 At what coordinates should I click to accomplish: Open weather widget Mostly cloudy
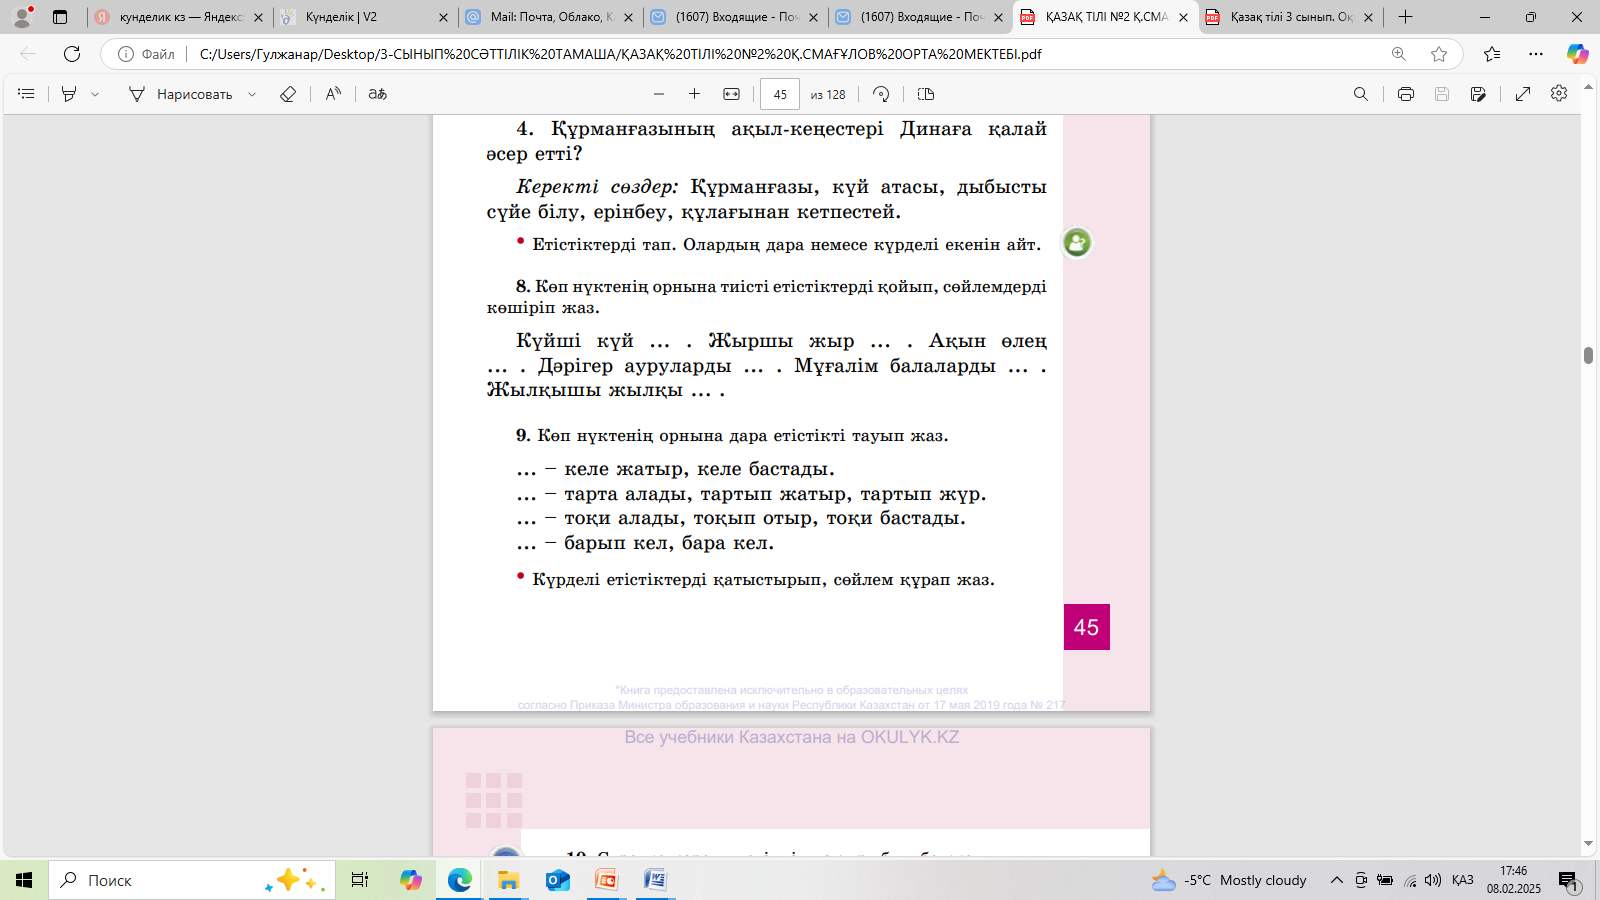coord(1229,880)
